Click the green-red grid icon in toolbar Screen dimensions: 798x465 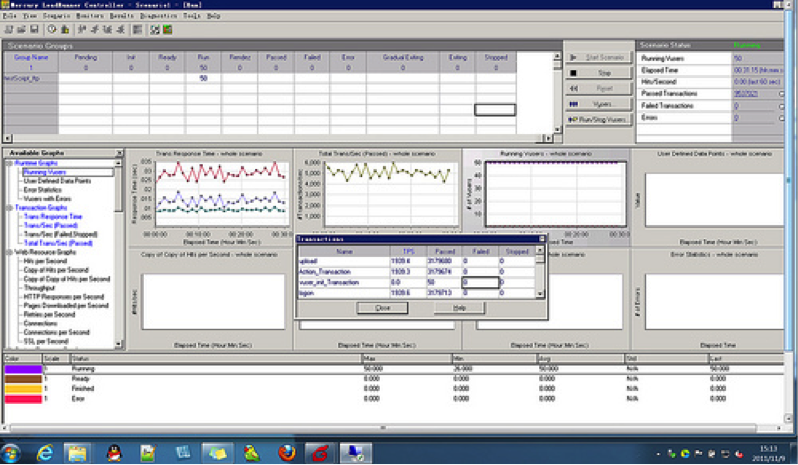(167, 30)
